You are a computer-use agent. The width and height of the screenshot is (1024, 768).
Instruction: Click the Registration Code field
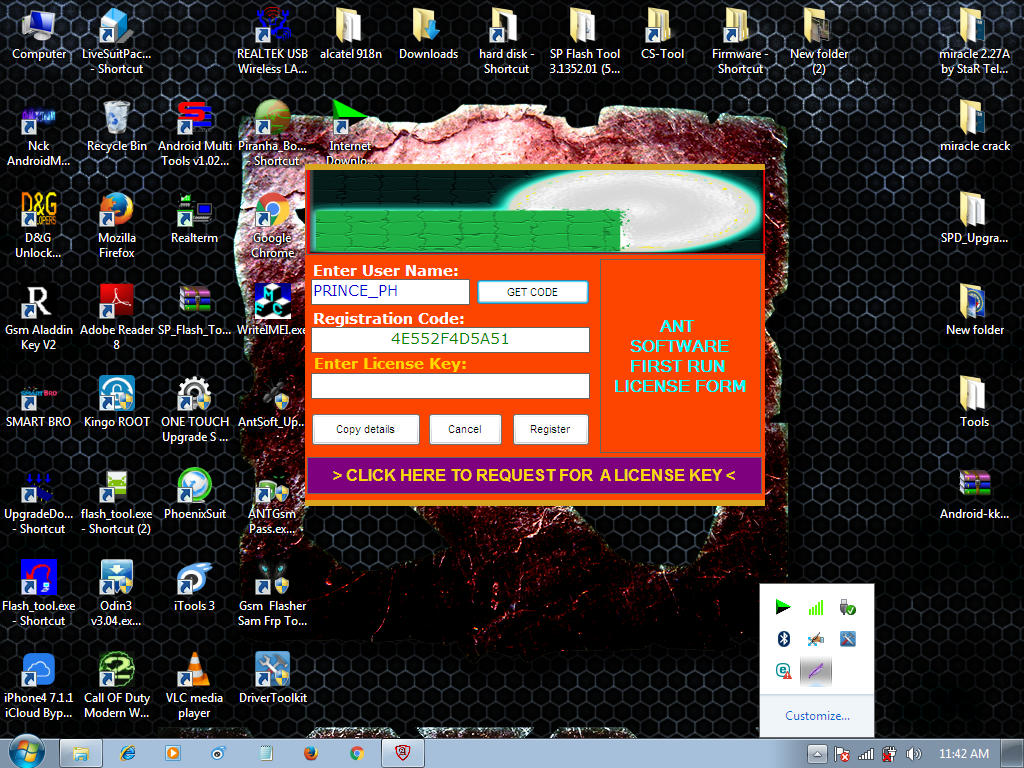[x=450, y=339]
